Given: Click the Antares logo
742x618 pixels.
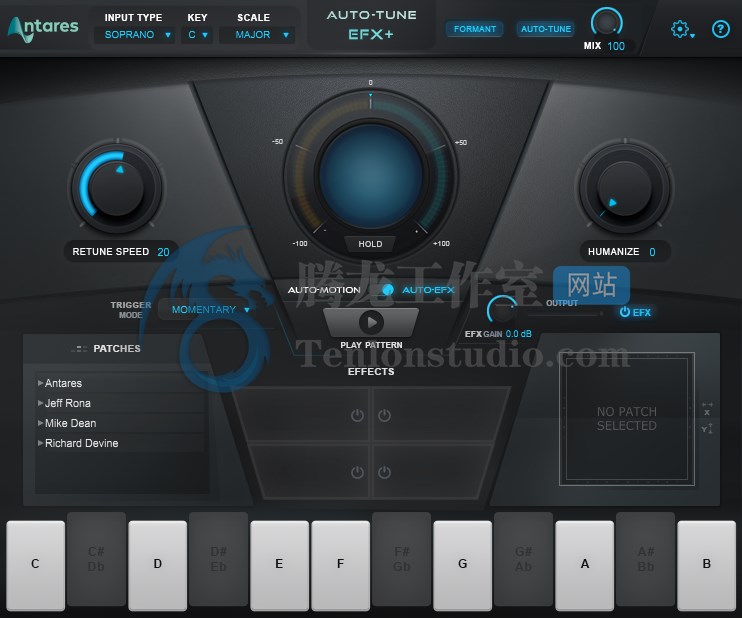Looking at the screenshot, I should [x=43, y=28].
